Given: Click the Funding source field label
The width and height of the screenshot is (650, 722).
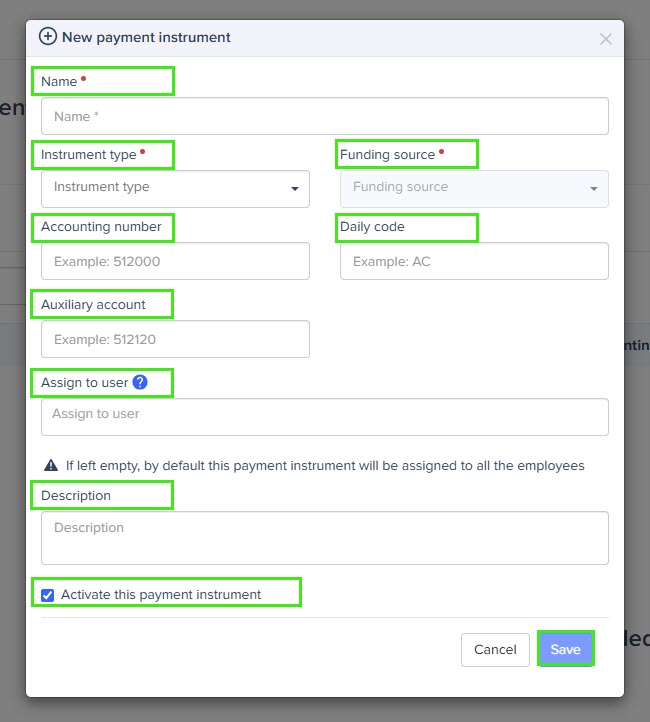Looking at the screenshot, I should point(388,154).
